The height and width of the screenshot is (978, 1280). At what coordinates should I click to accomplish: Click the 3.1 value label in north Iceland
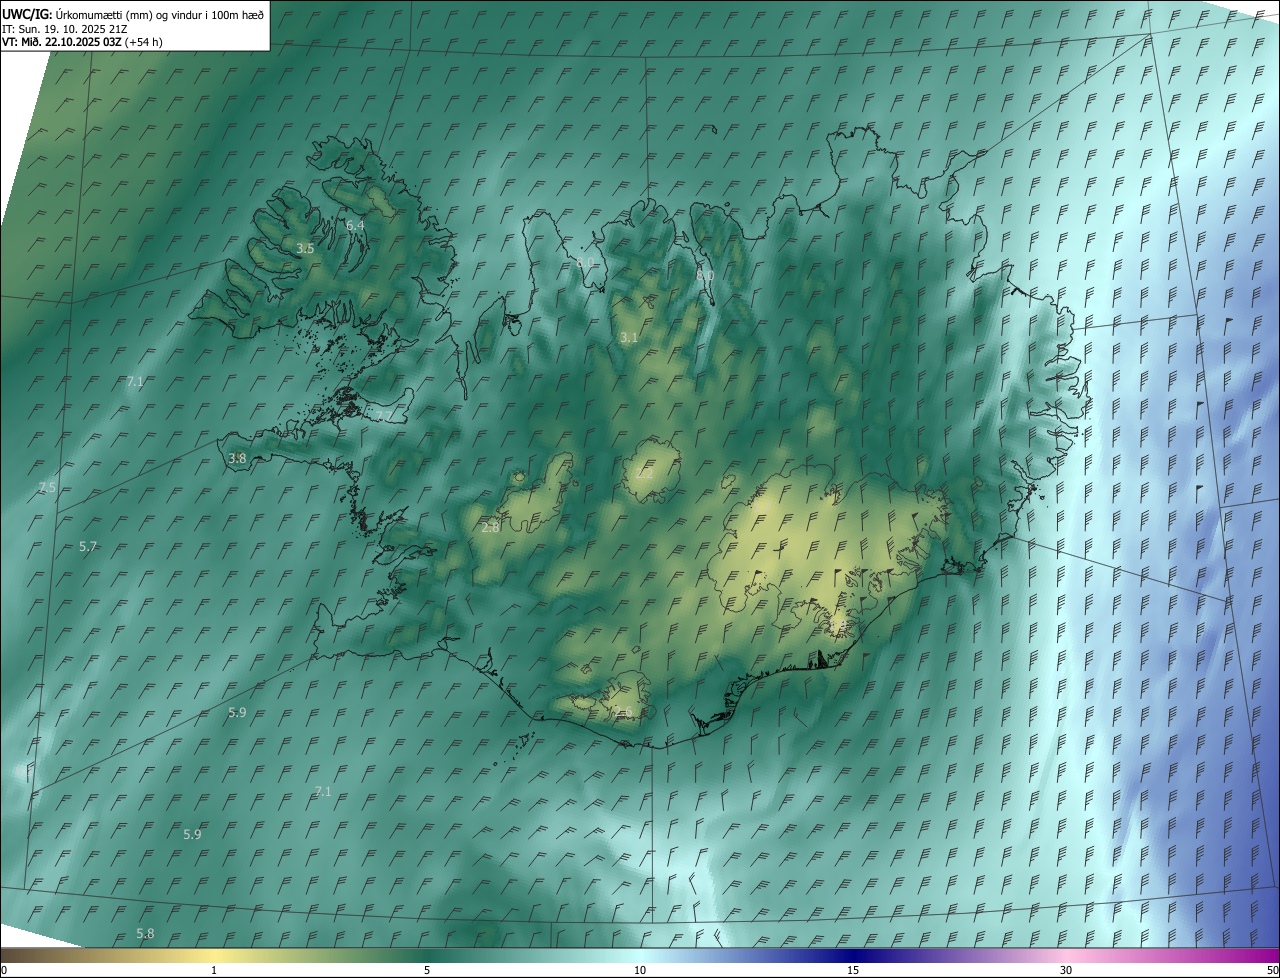628,338
